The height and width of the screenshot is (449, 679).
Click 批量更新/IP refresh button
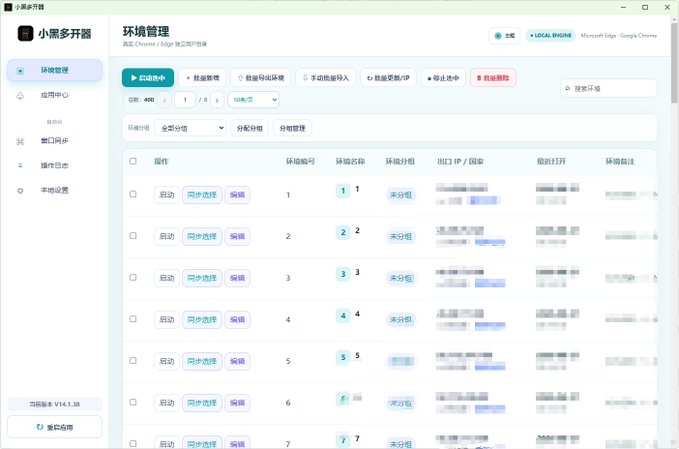(x=388, y=78)
